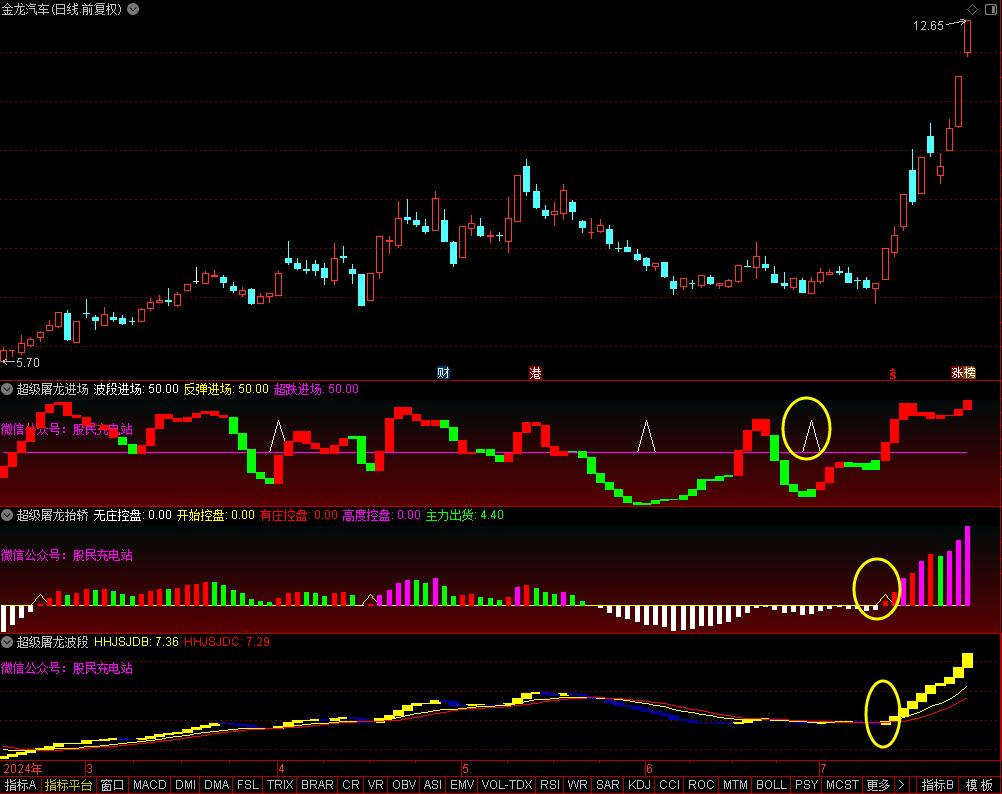Click the 港 event marker icon
The width and height of the screenshot is (1002, 794).
pyautogui.click(x=535, y=373)
